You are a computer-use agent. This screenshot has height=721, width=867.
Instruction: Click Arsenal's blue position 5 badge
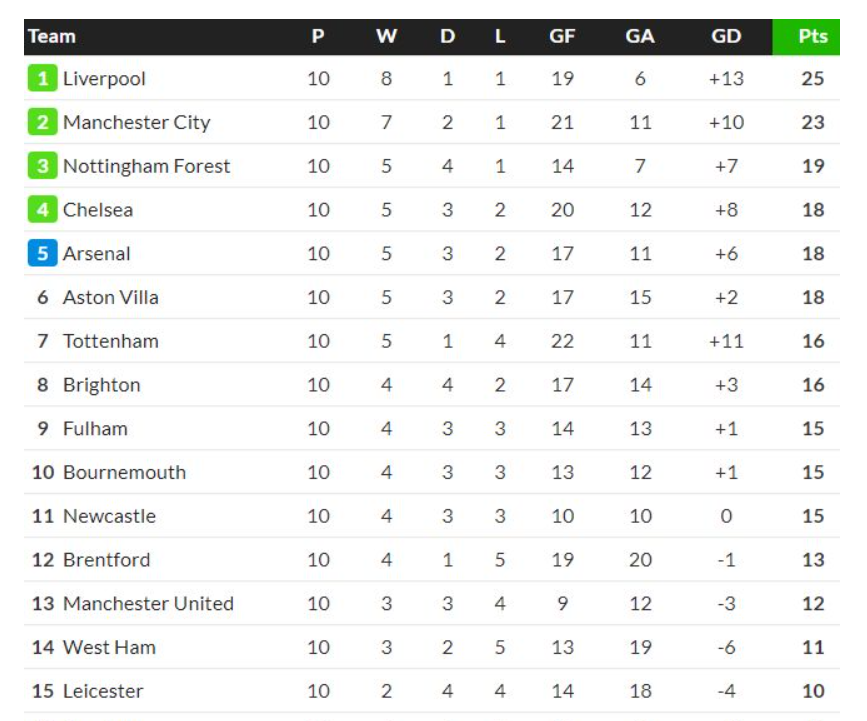[43, 253]
